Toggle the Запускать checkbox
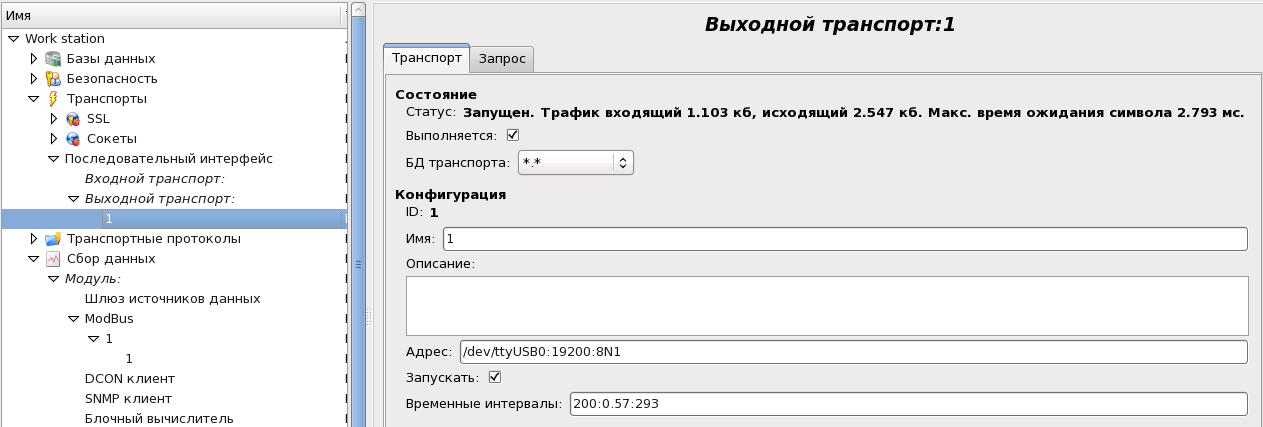This screenshot has width=1263, height=427. coord(495,377)
